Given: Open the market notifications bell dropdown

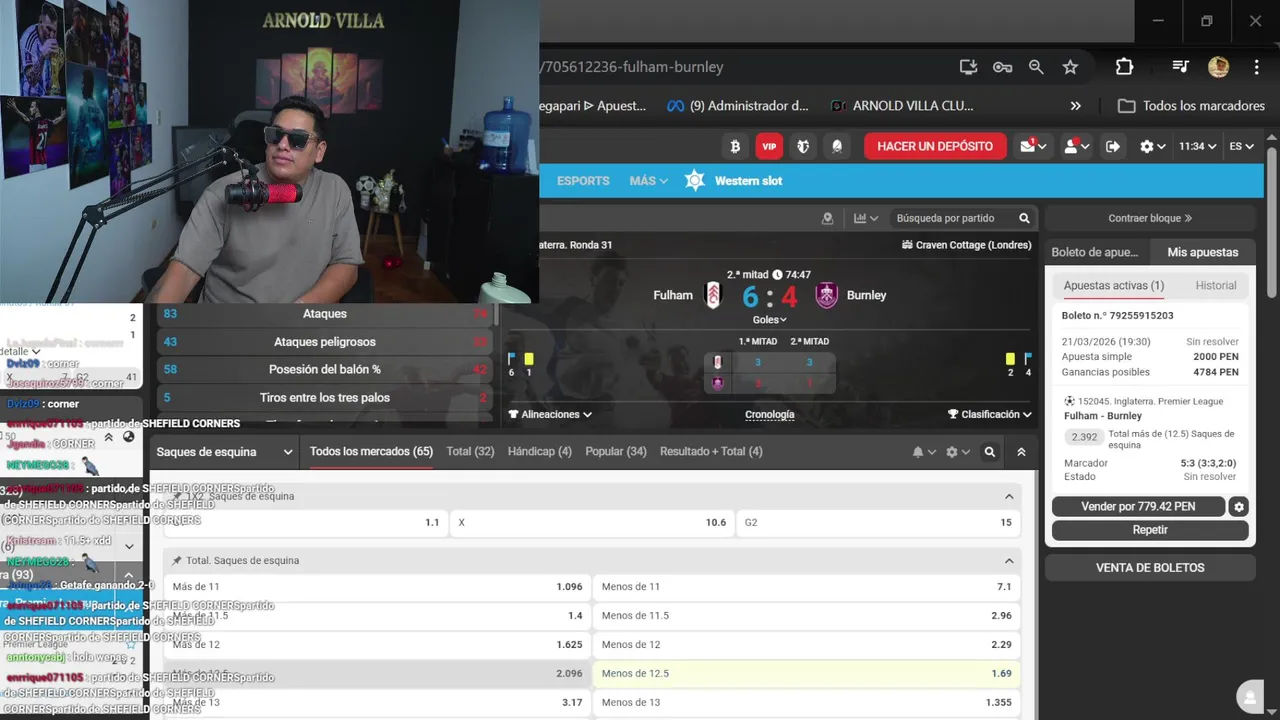Looking at the screenshot, I should 924,452.
